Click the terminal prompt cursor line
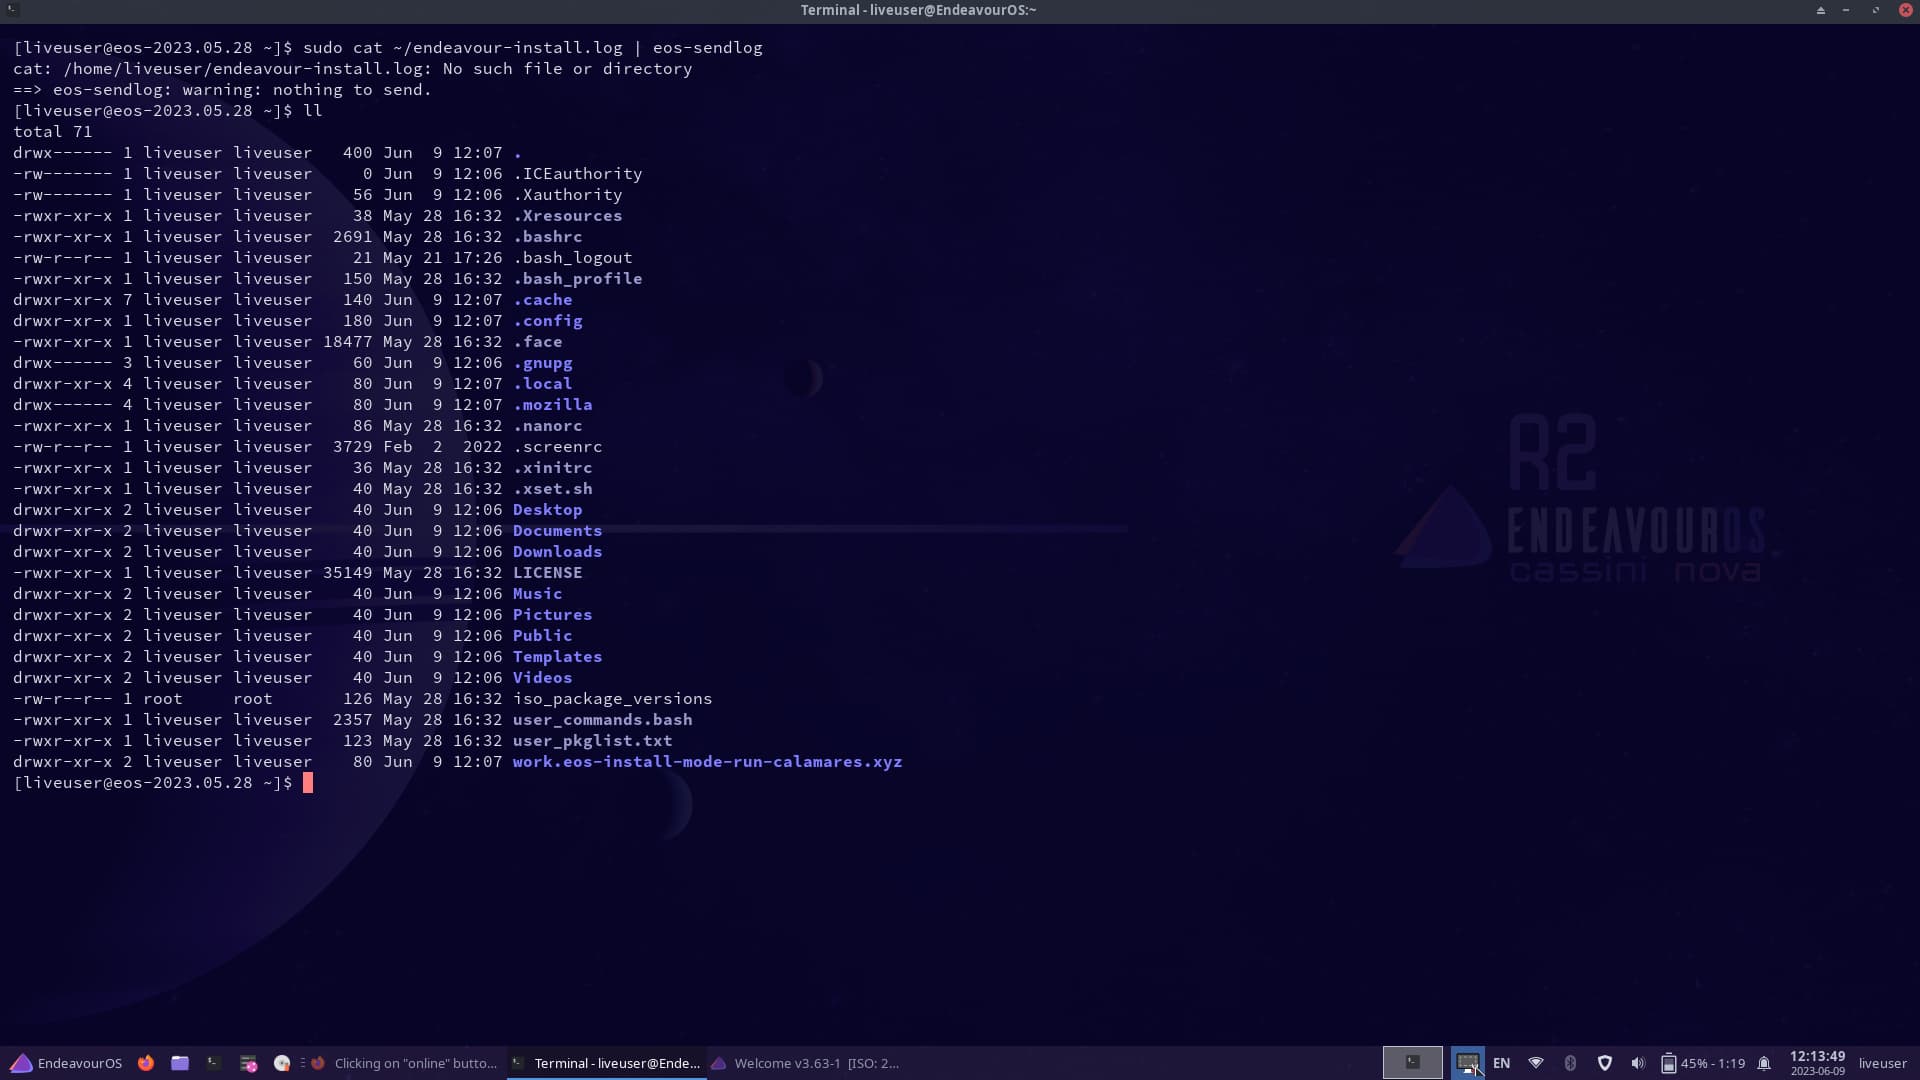Image resolution: width=1920 pixels, height=1080 pixels. point(163,782)
